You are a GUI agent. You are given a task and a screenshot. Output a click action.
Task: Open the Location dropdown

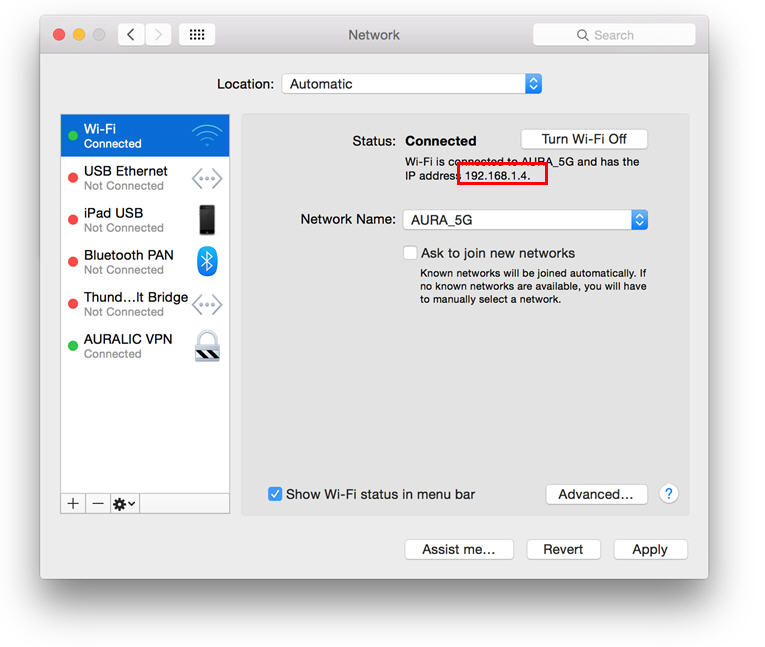(x=412, y=84)
